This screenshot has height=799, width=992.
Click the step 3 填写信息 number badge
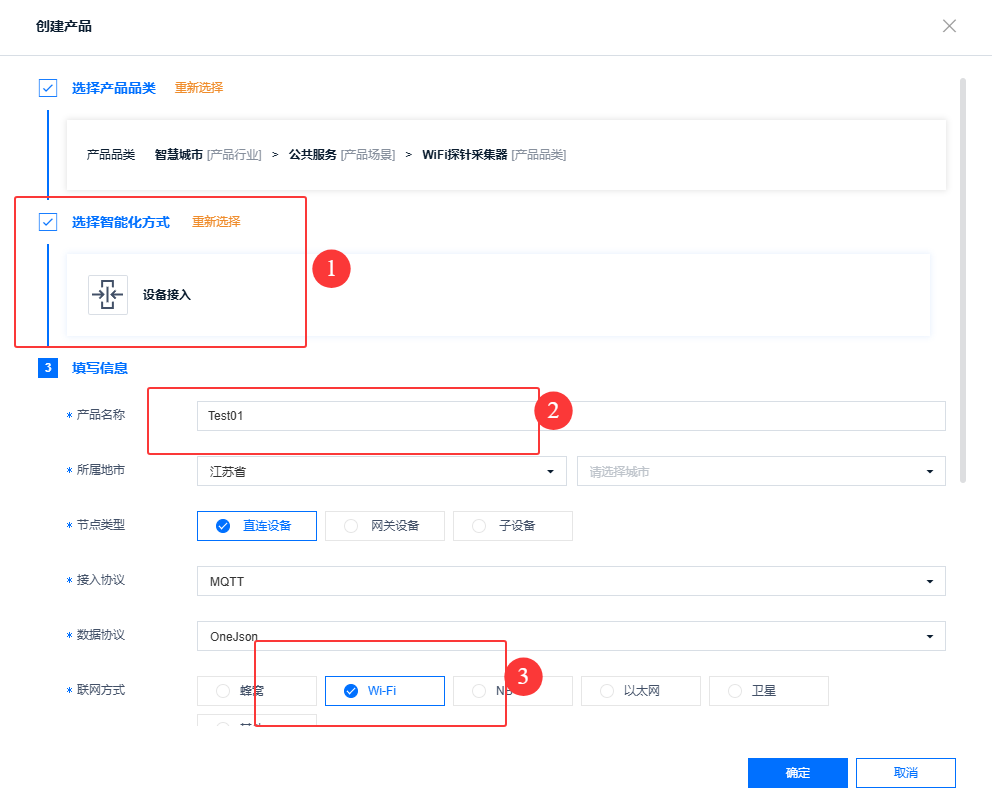point(48,368)
